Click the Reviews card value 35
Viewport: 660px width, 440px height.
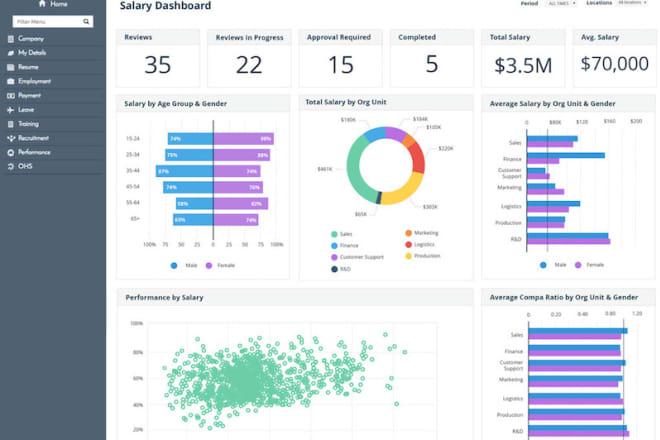[x=158, y=65]
